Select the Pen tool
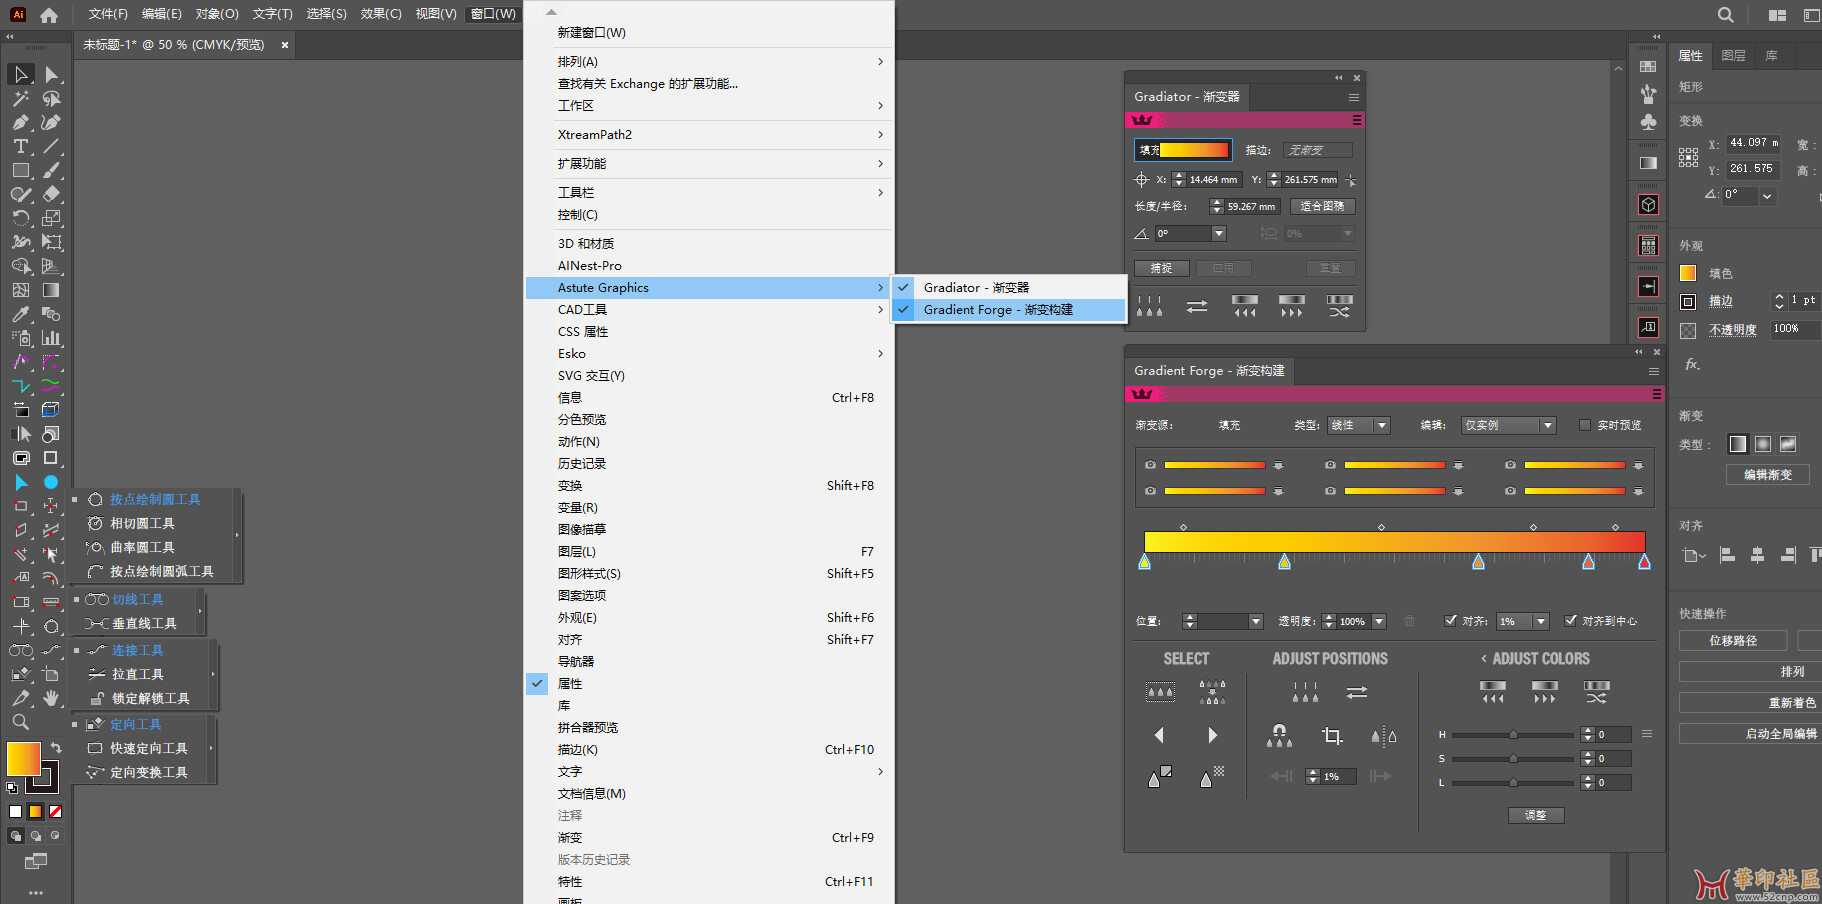 pos(21,122)
